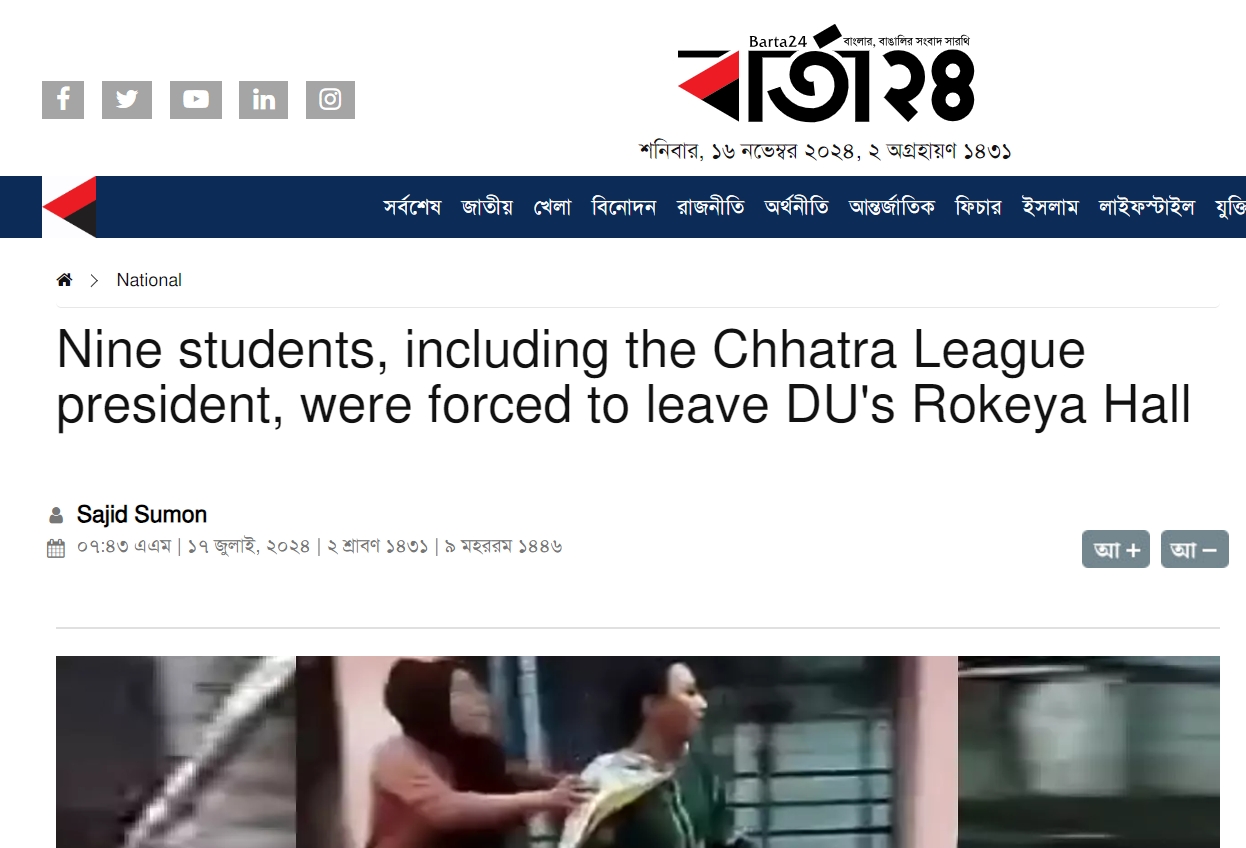The height and width of the screenshot is (848, 1246).
Task: Click the red-black logo in navigation bar
Action: click(x=69, y=207)
